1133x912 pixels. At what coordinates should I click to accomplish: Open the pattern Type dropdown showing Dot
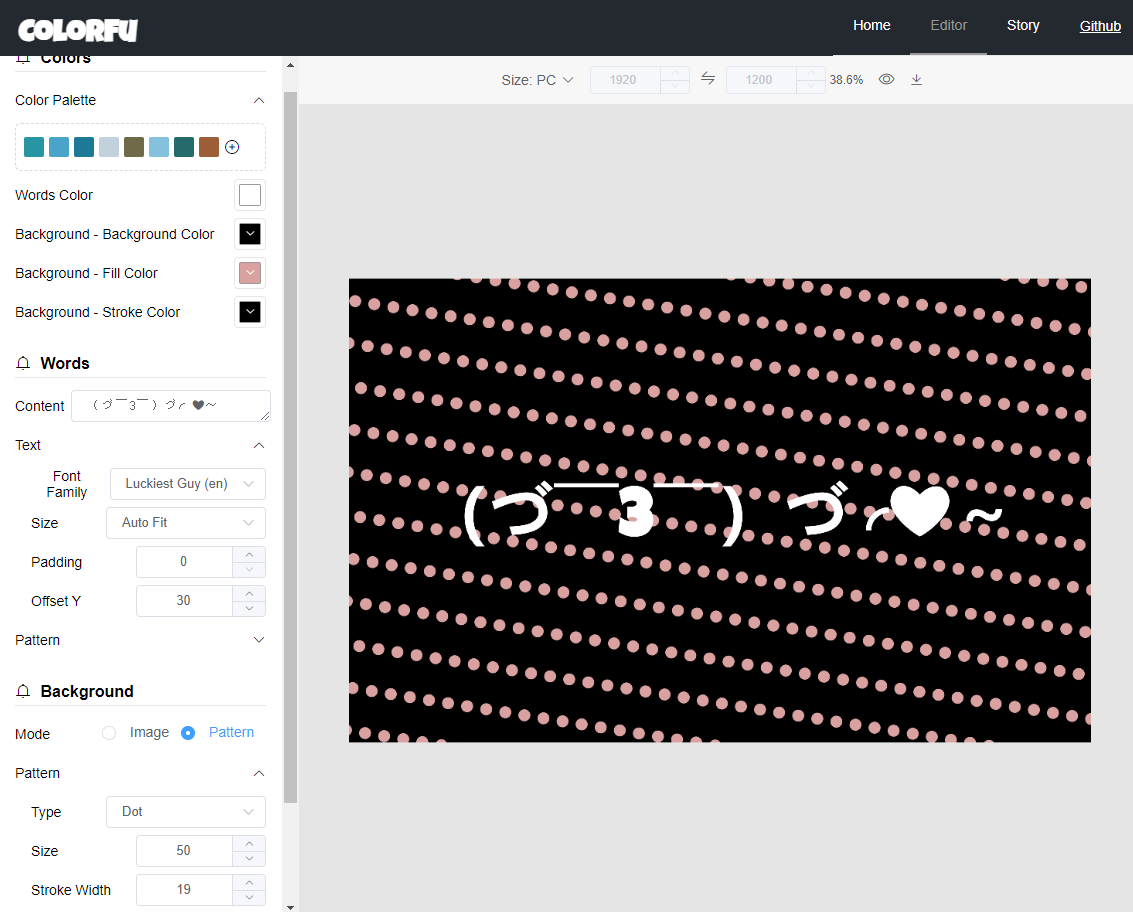pos(186,812)
